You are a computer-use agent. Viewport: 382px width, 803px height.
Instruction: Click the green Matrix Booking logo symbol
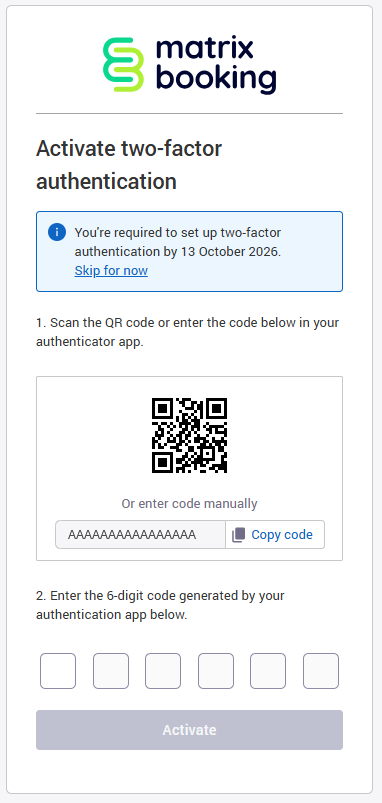tap(123, 65)
